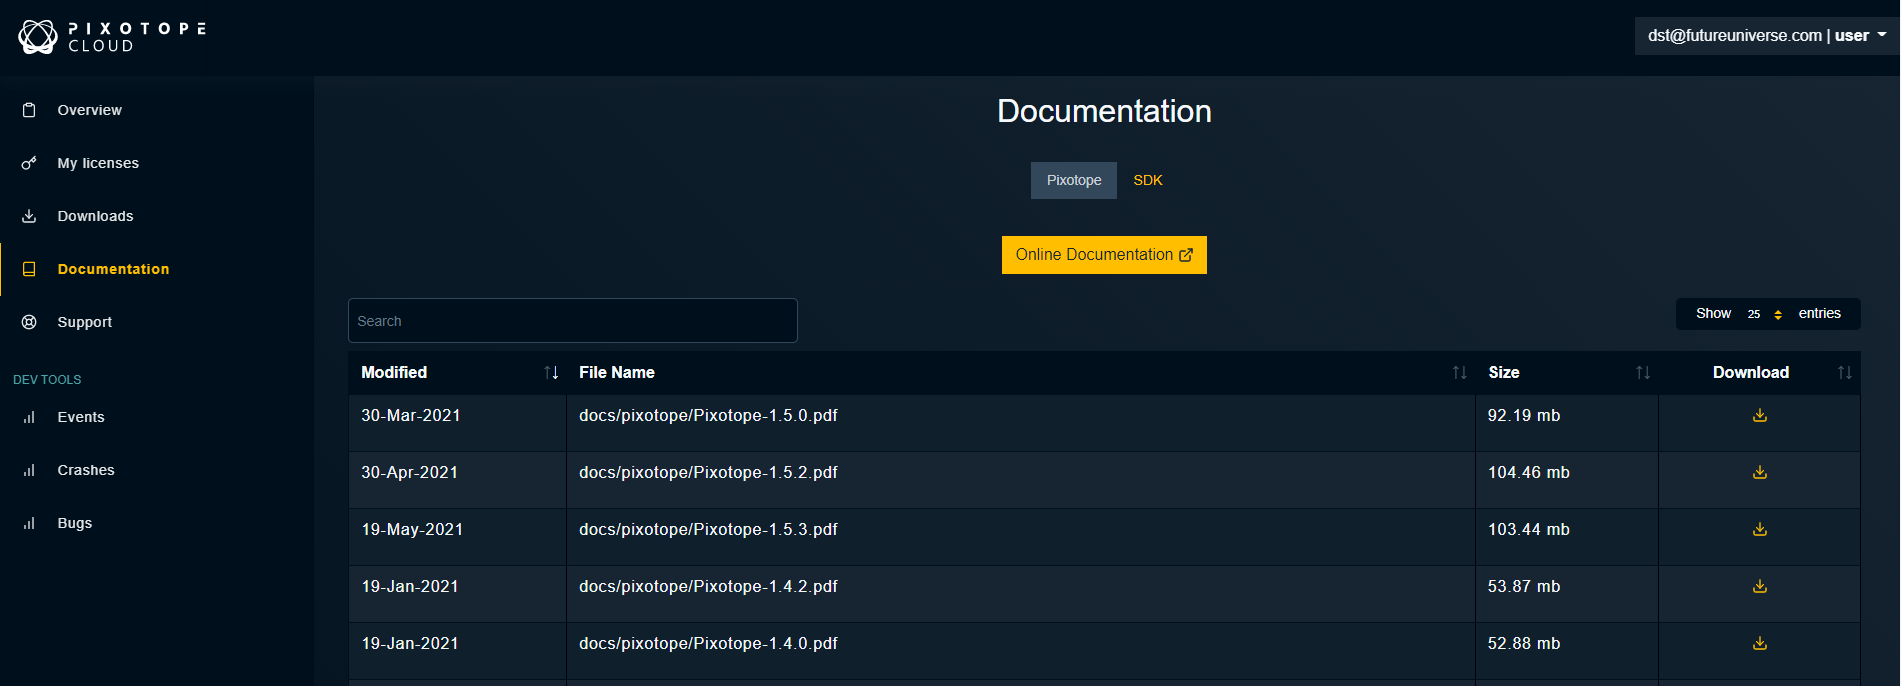Sort table by Modified column arrows
This screenshot has height=686, width=1901.
click(x=551, y=373)
